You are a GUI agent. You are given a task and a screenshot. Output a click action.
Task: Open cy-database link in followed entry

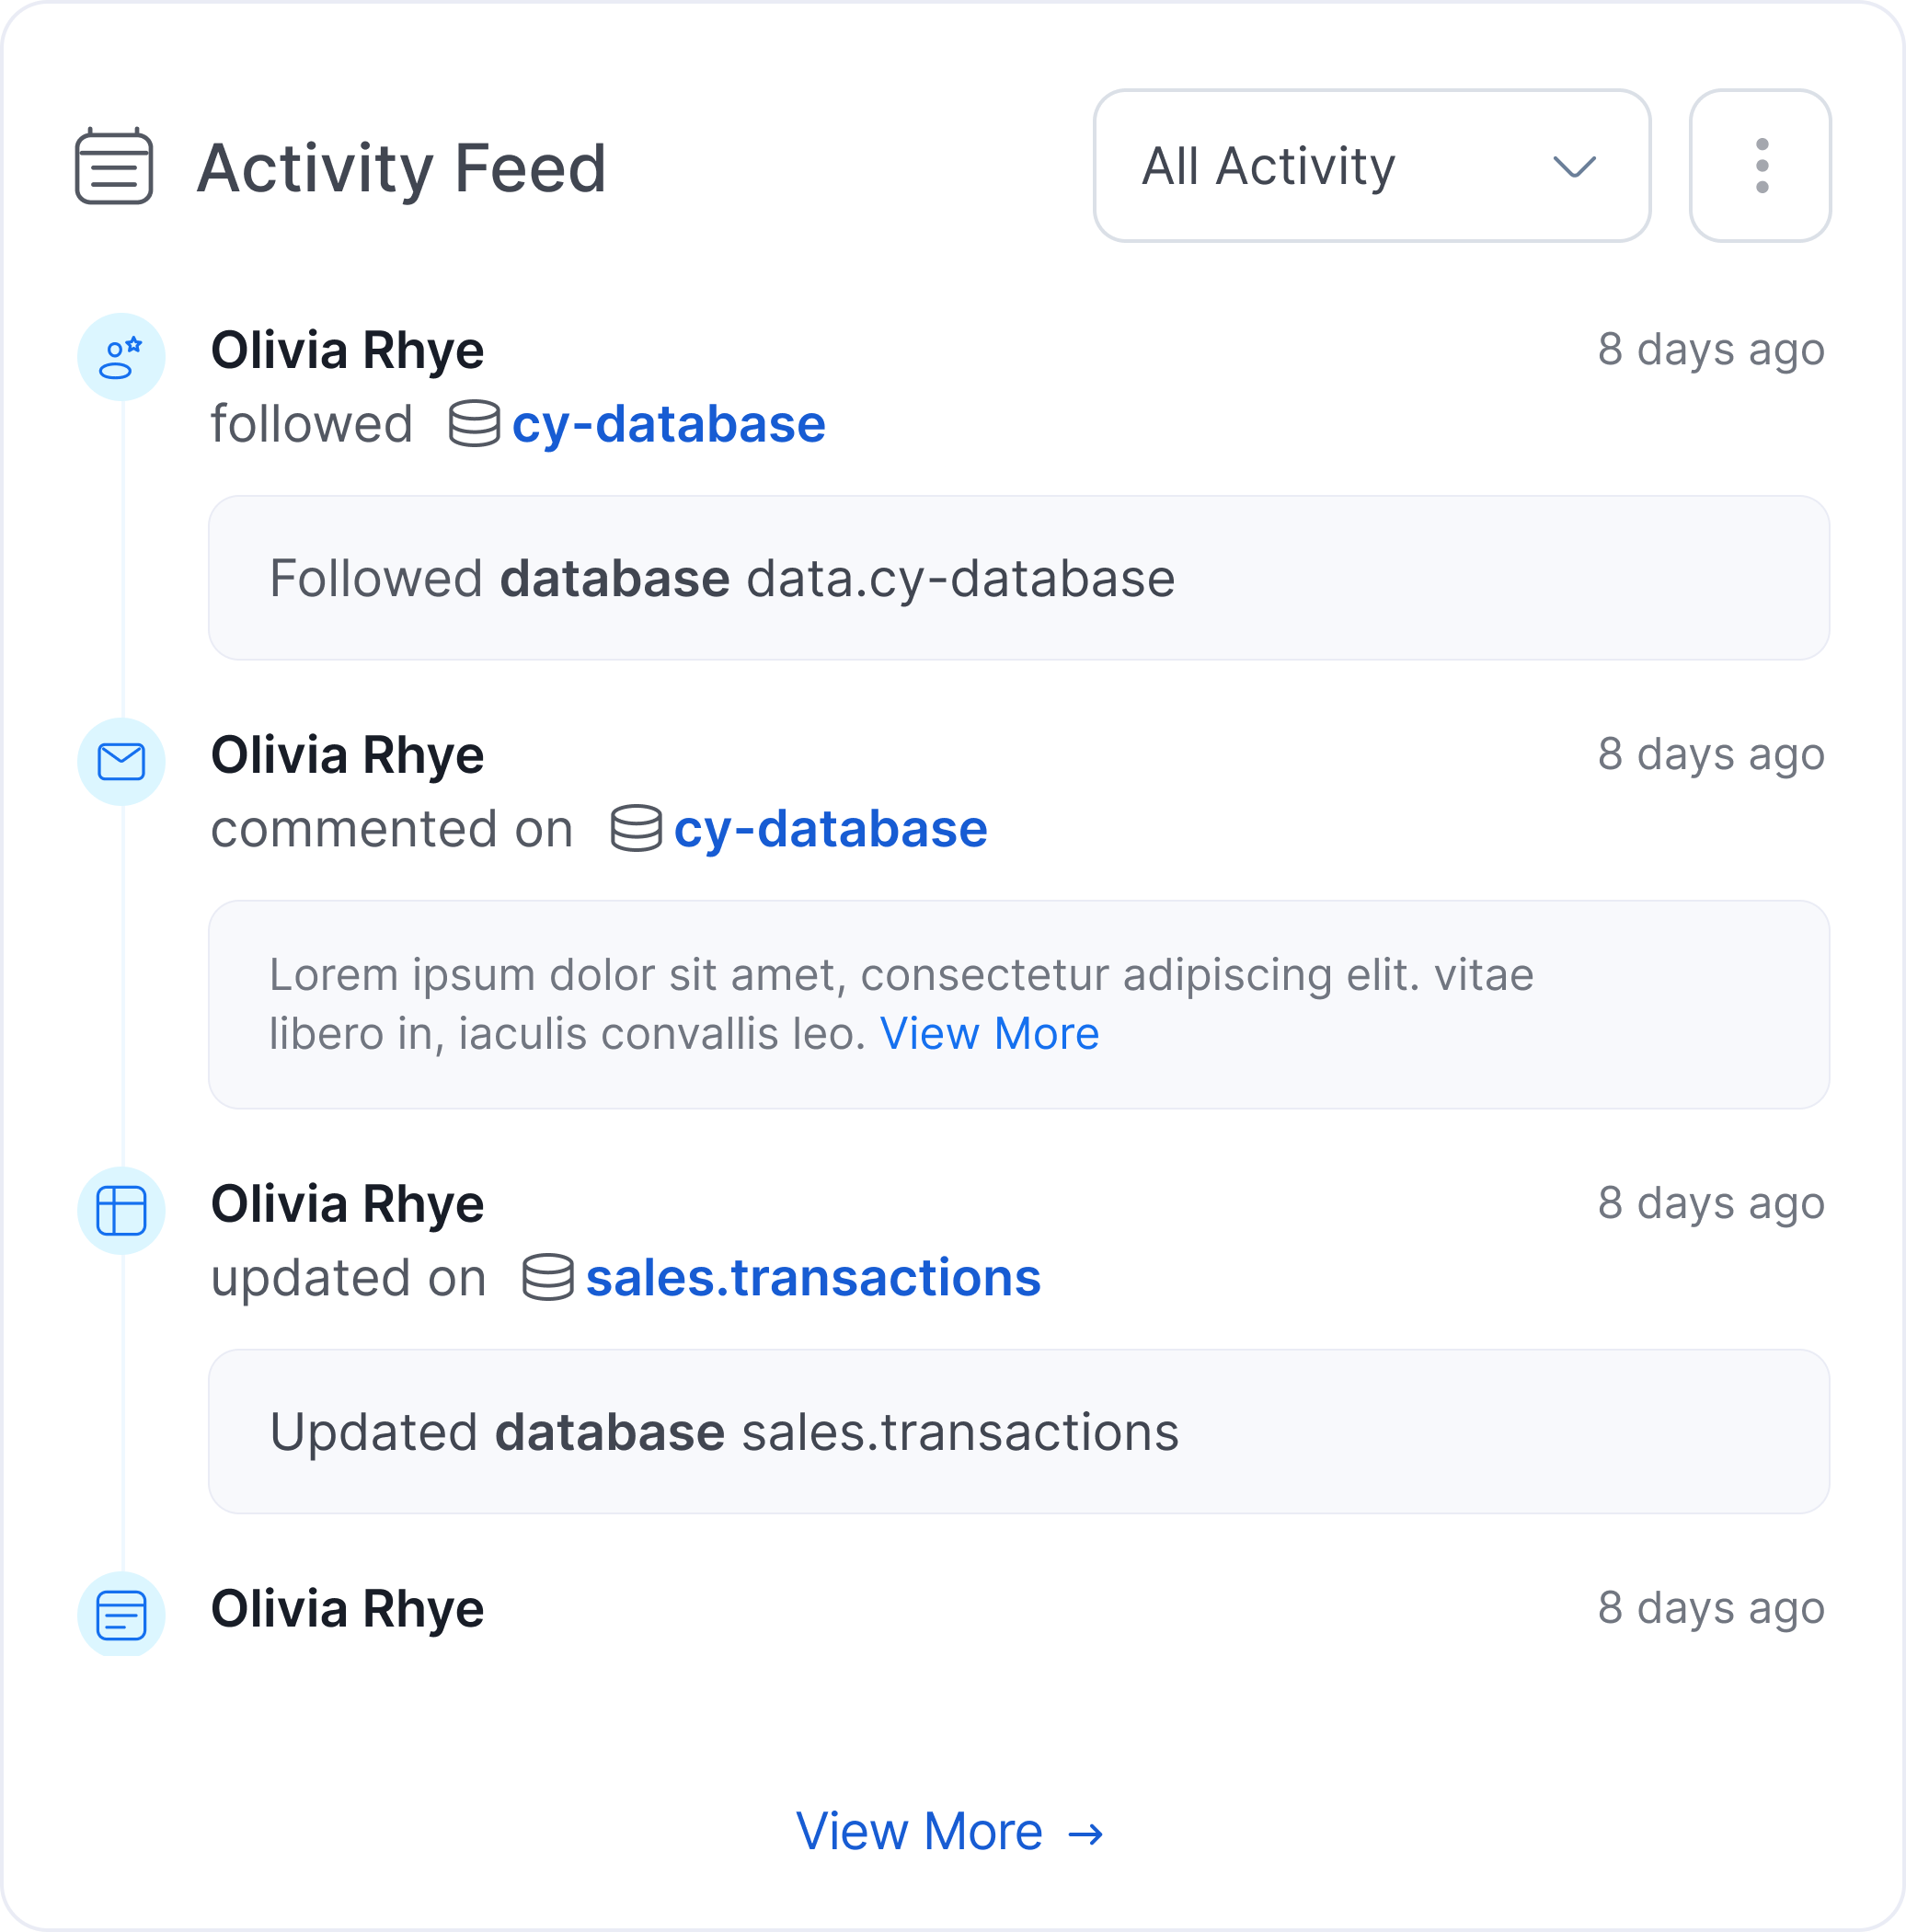669,424
